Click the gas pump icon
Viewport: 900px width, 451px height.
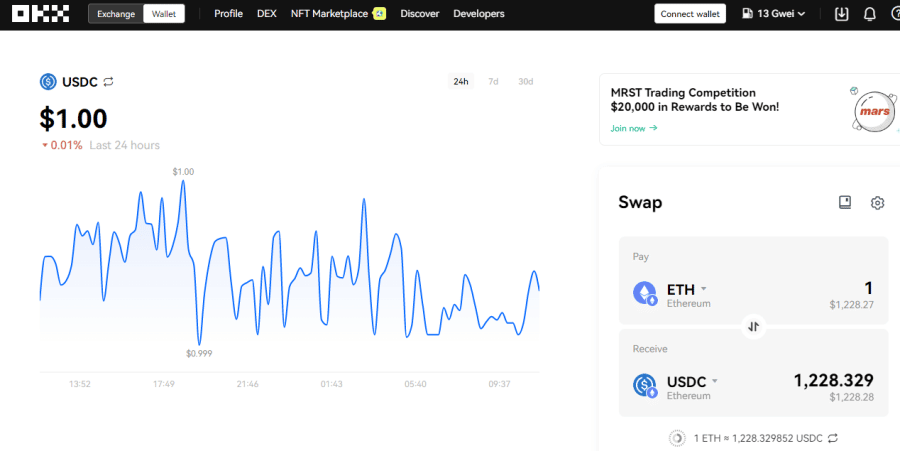[x=747, y=13]
